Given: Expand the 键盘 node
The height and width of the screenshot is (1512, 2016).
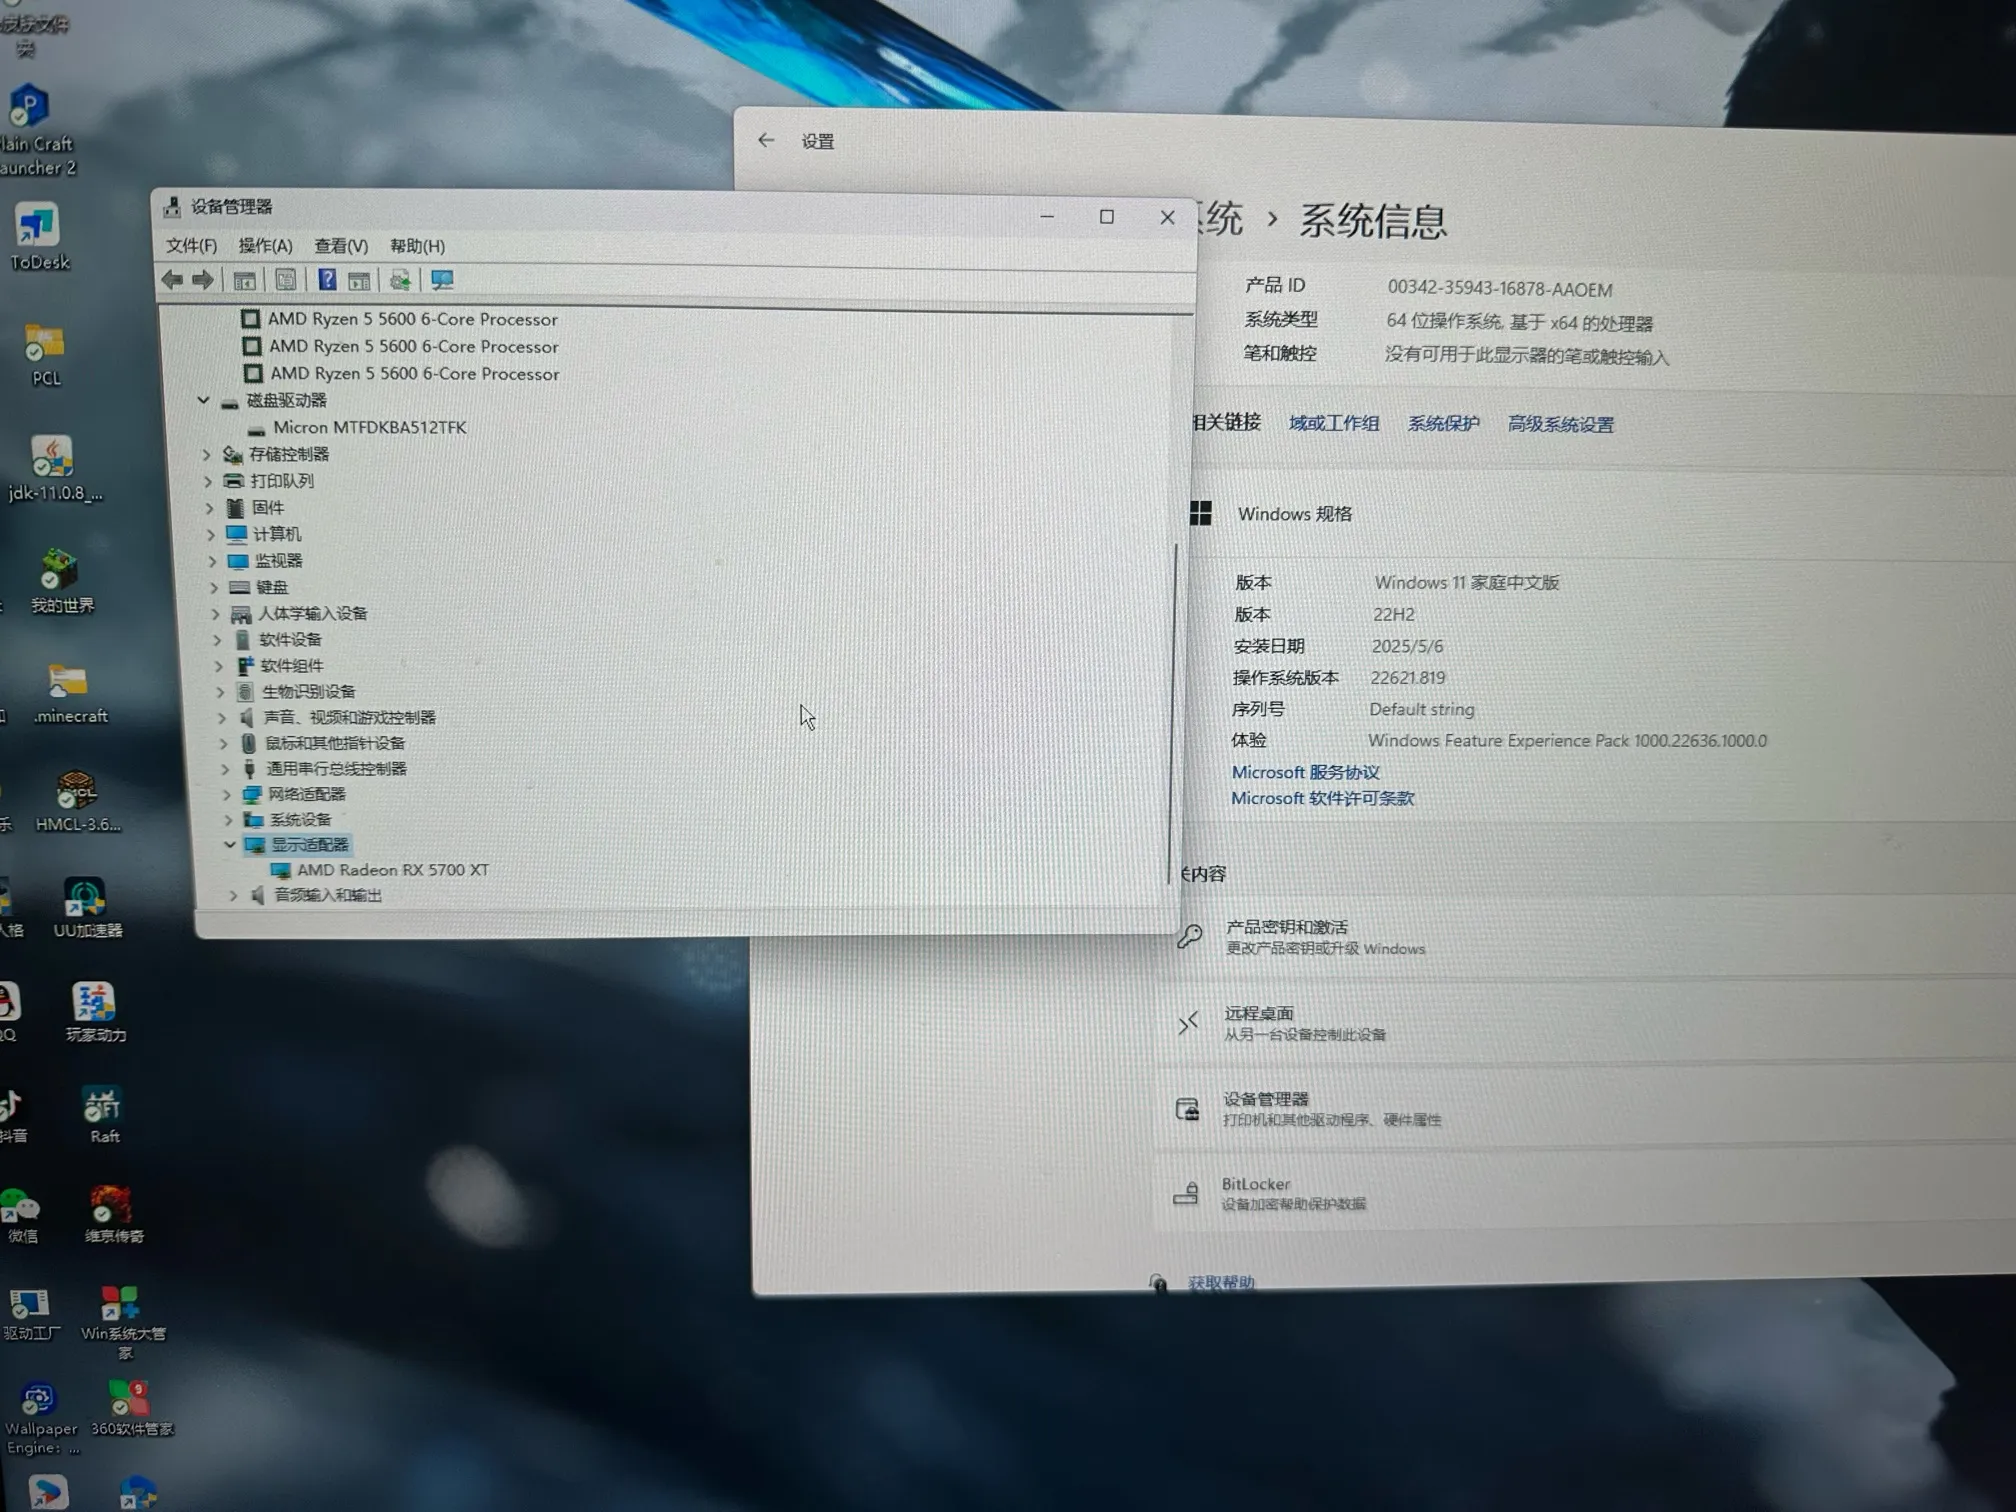Looking at the screenshot, I should click(214, 587).
